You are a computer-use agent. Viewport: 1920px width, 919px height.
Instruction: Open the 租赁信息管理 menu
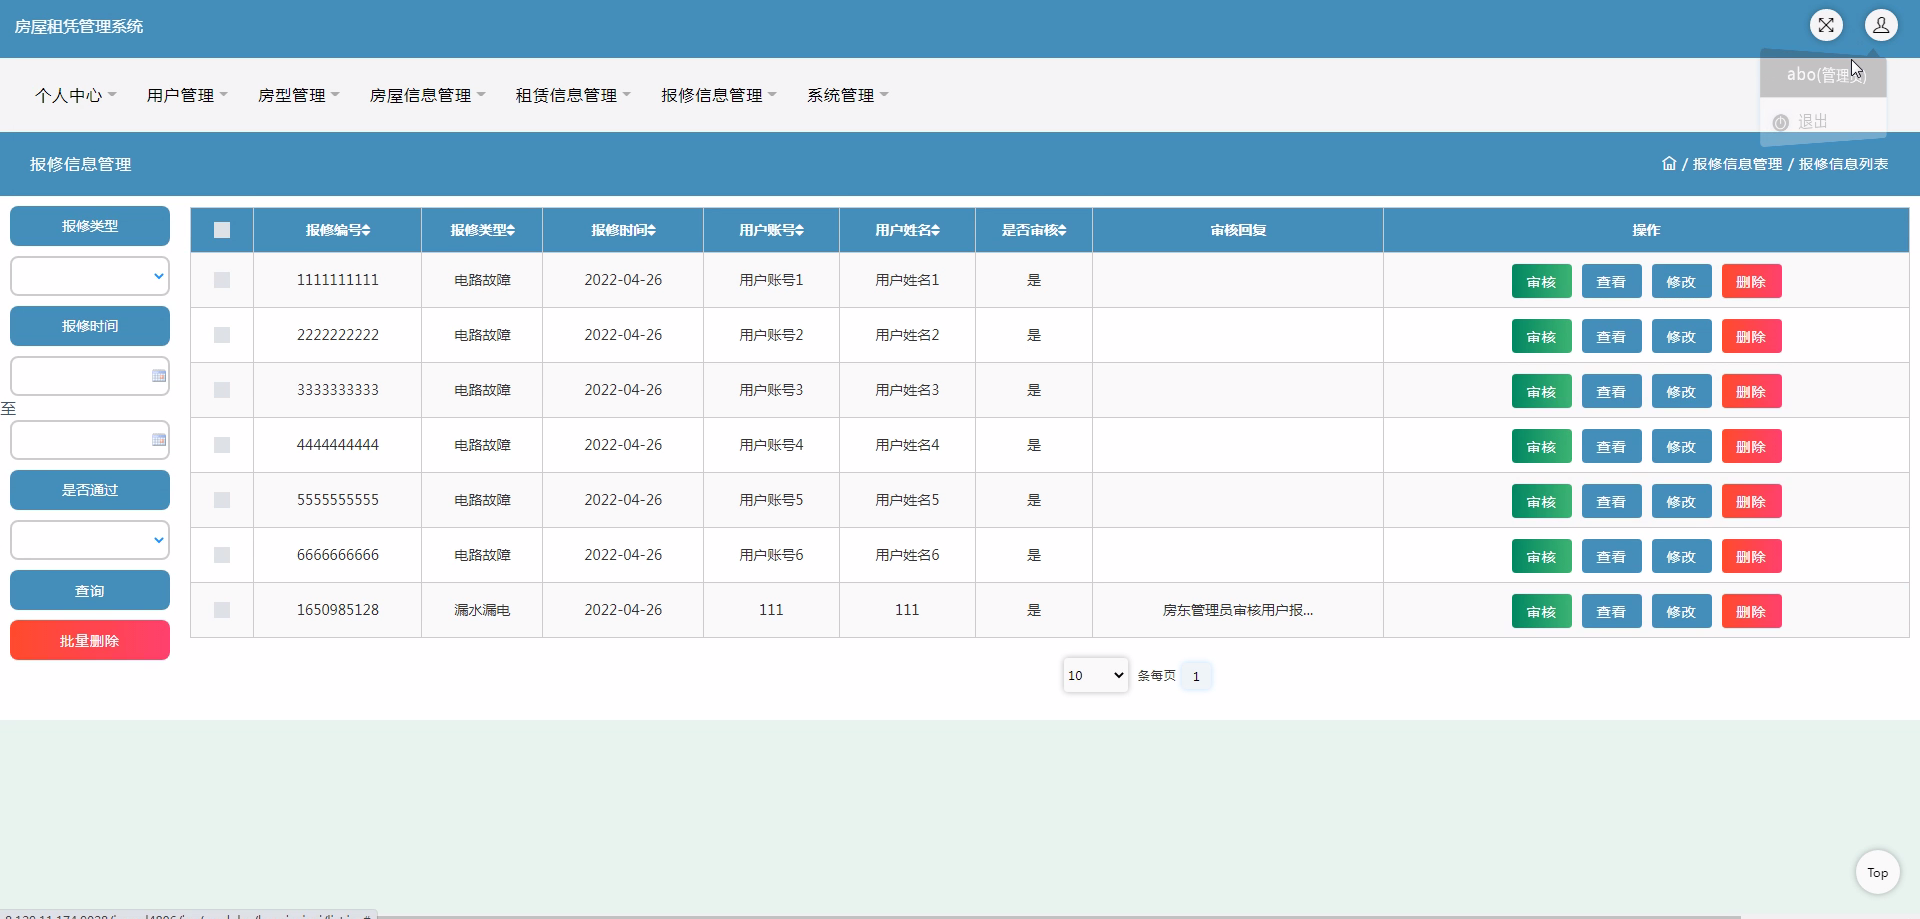[574, 95]
